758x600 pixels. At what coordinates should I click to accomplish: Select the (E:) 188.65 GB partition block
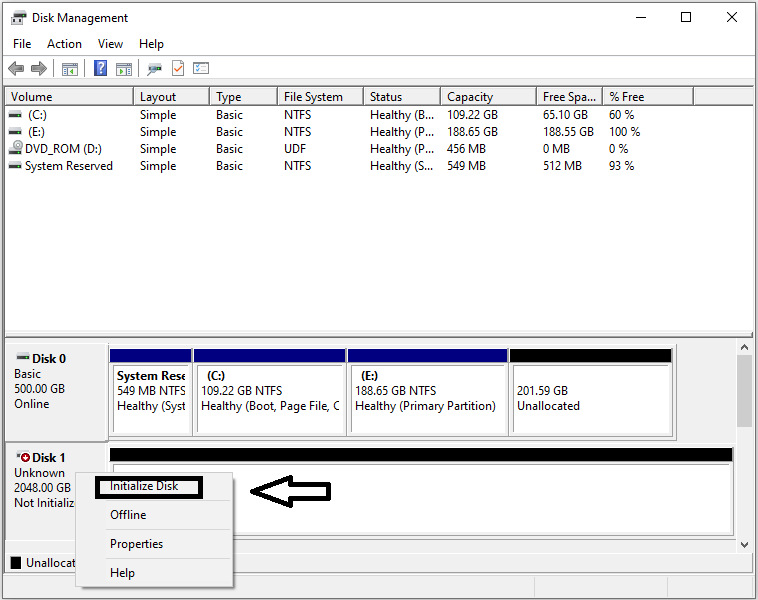point(427,393)
